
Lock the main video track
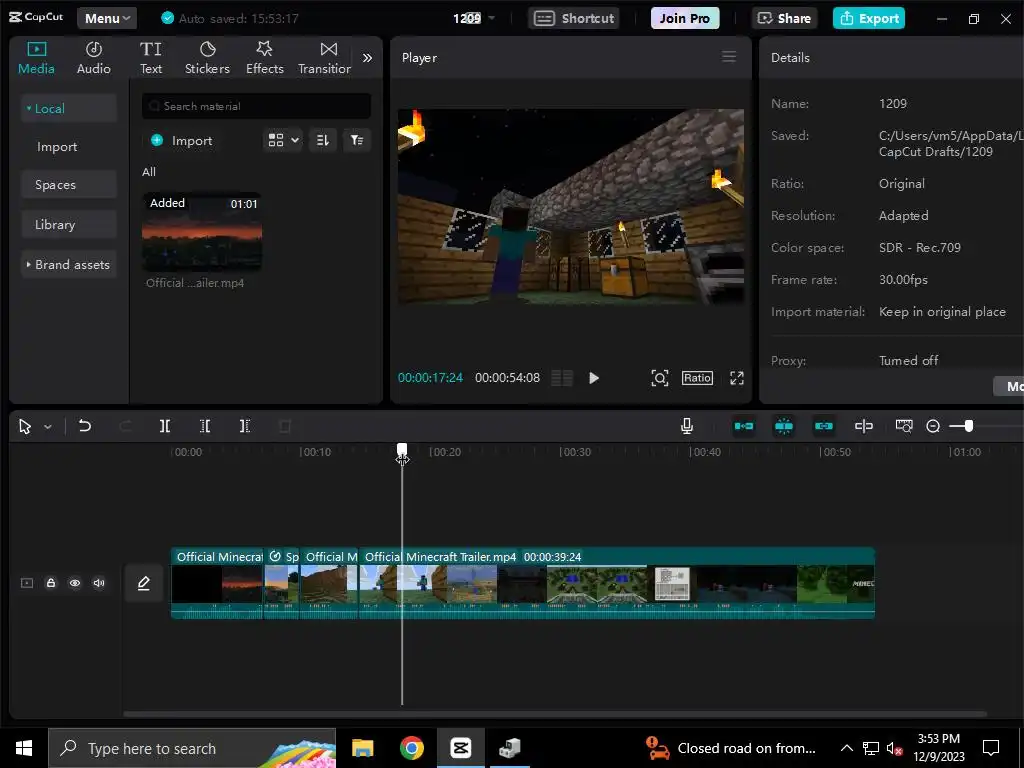coord(51,583)
